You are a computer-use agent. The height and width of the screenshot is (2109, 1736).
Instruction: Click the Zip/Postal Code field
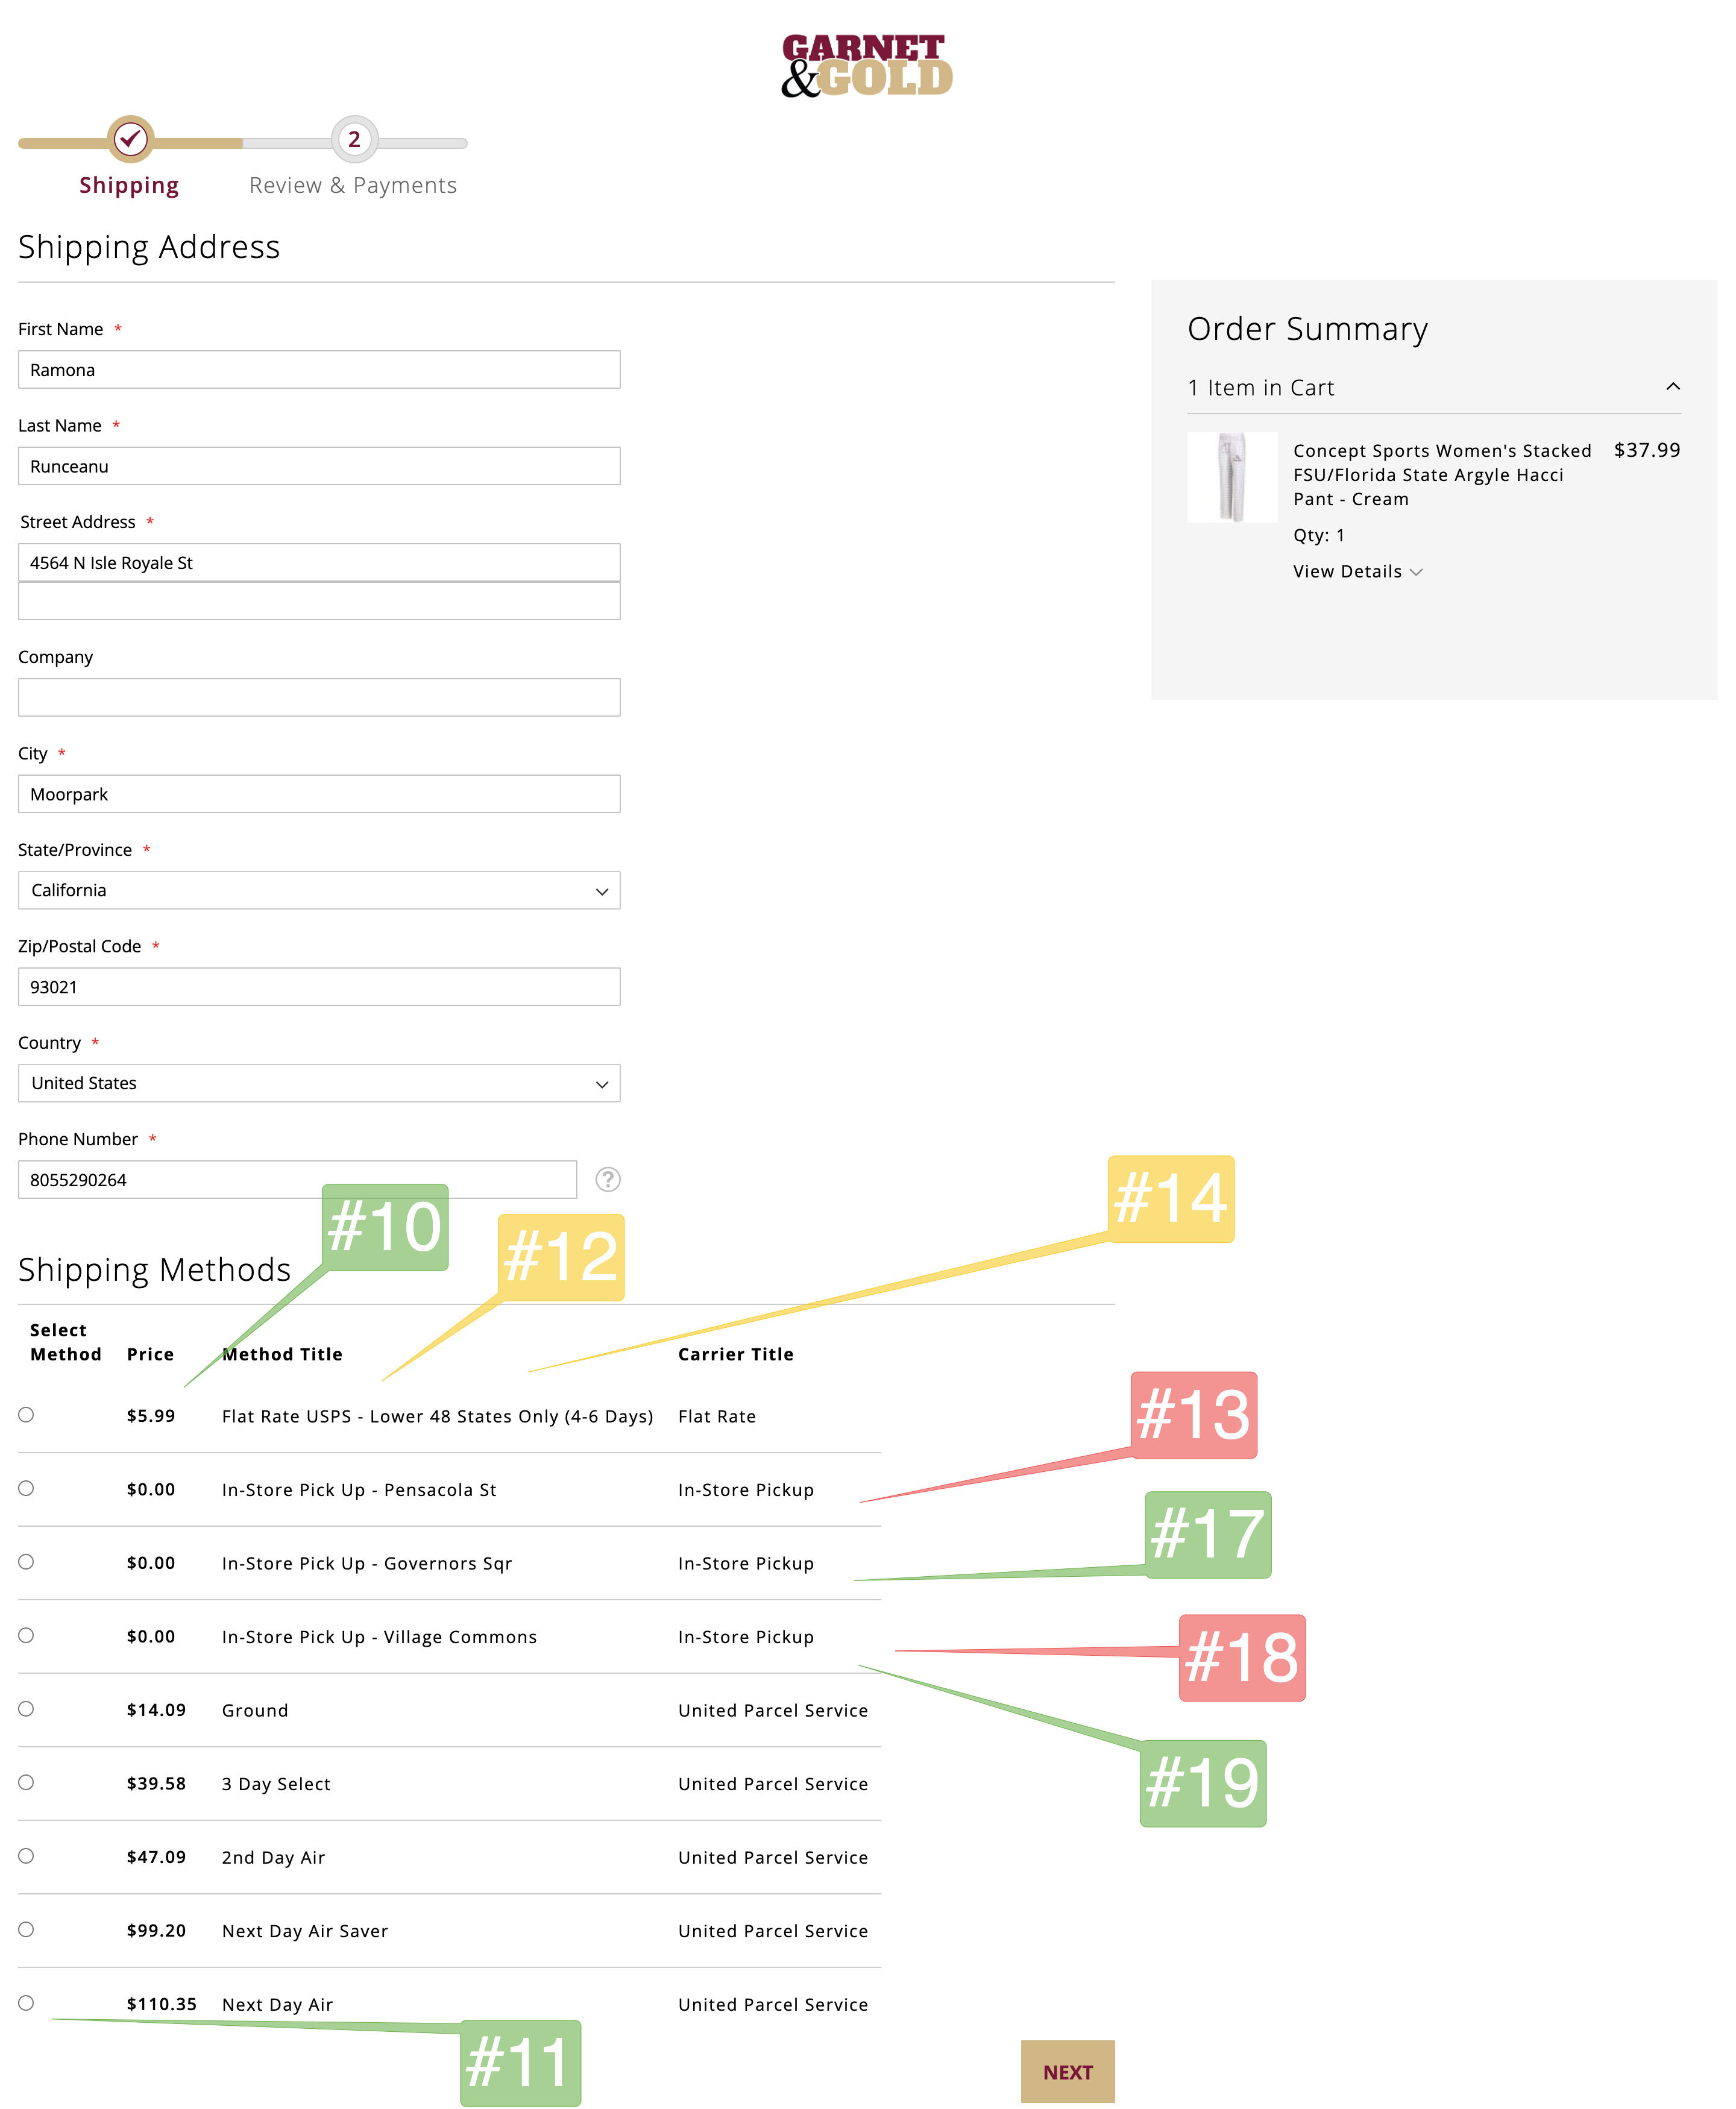point(319,987)
